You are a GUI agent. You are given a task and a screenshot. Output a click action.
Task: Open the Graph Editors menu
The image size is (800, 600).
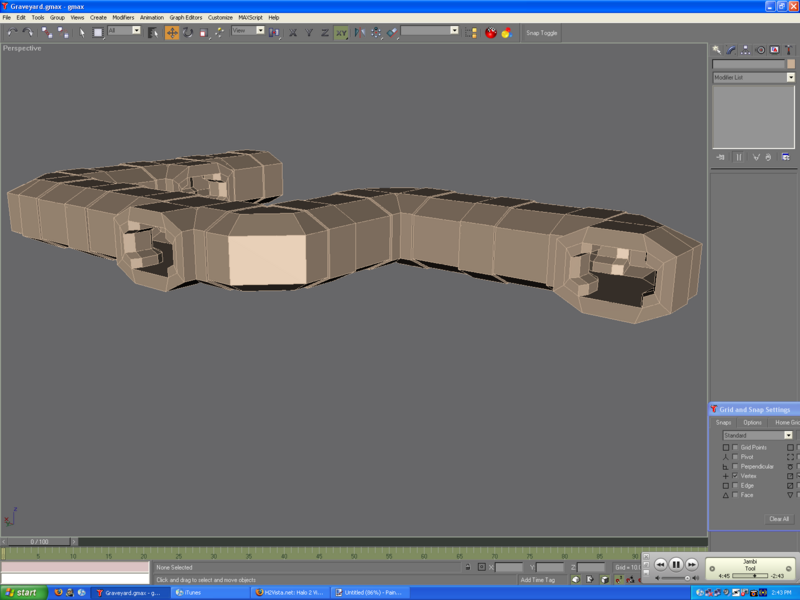[186, 17]
